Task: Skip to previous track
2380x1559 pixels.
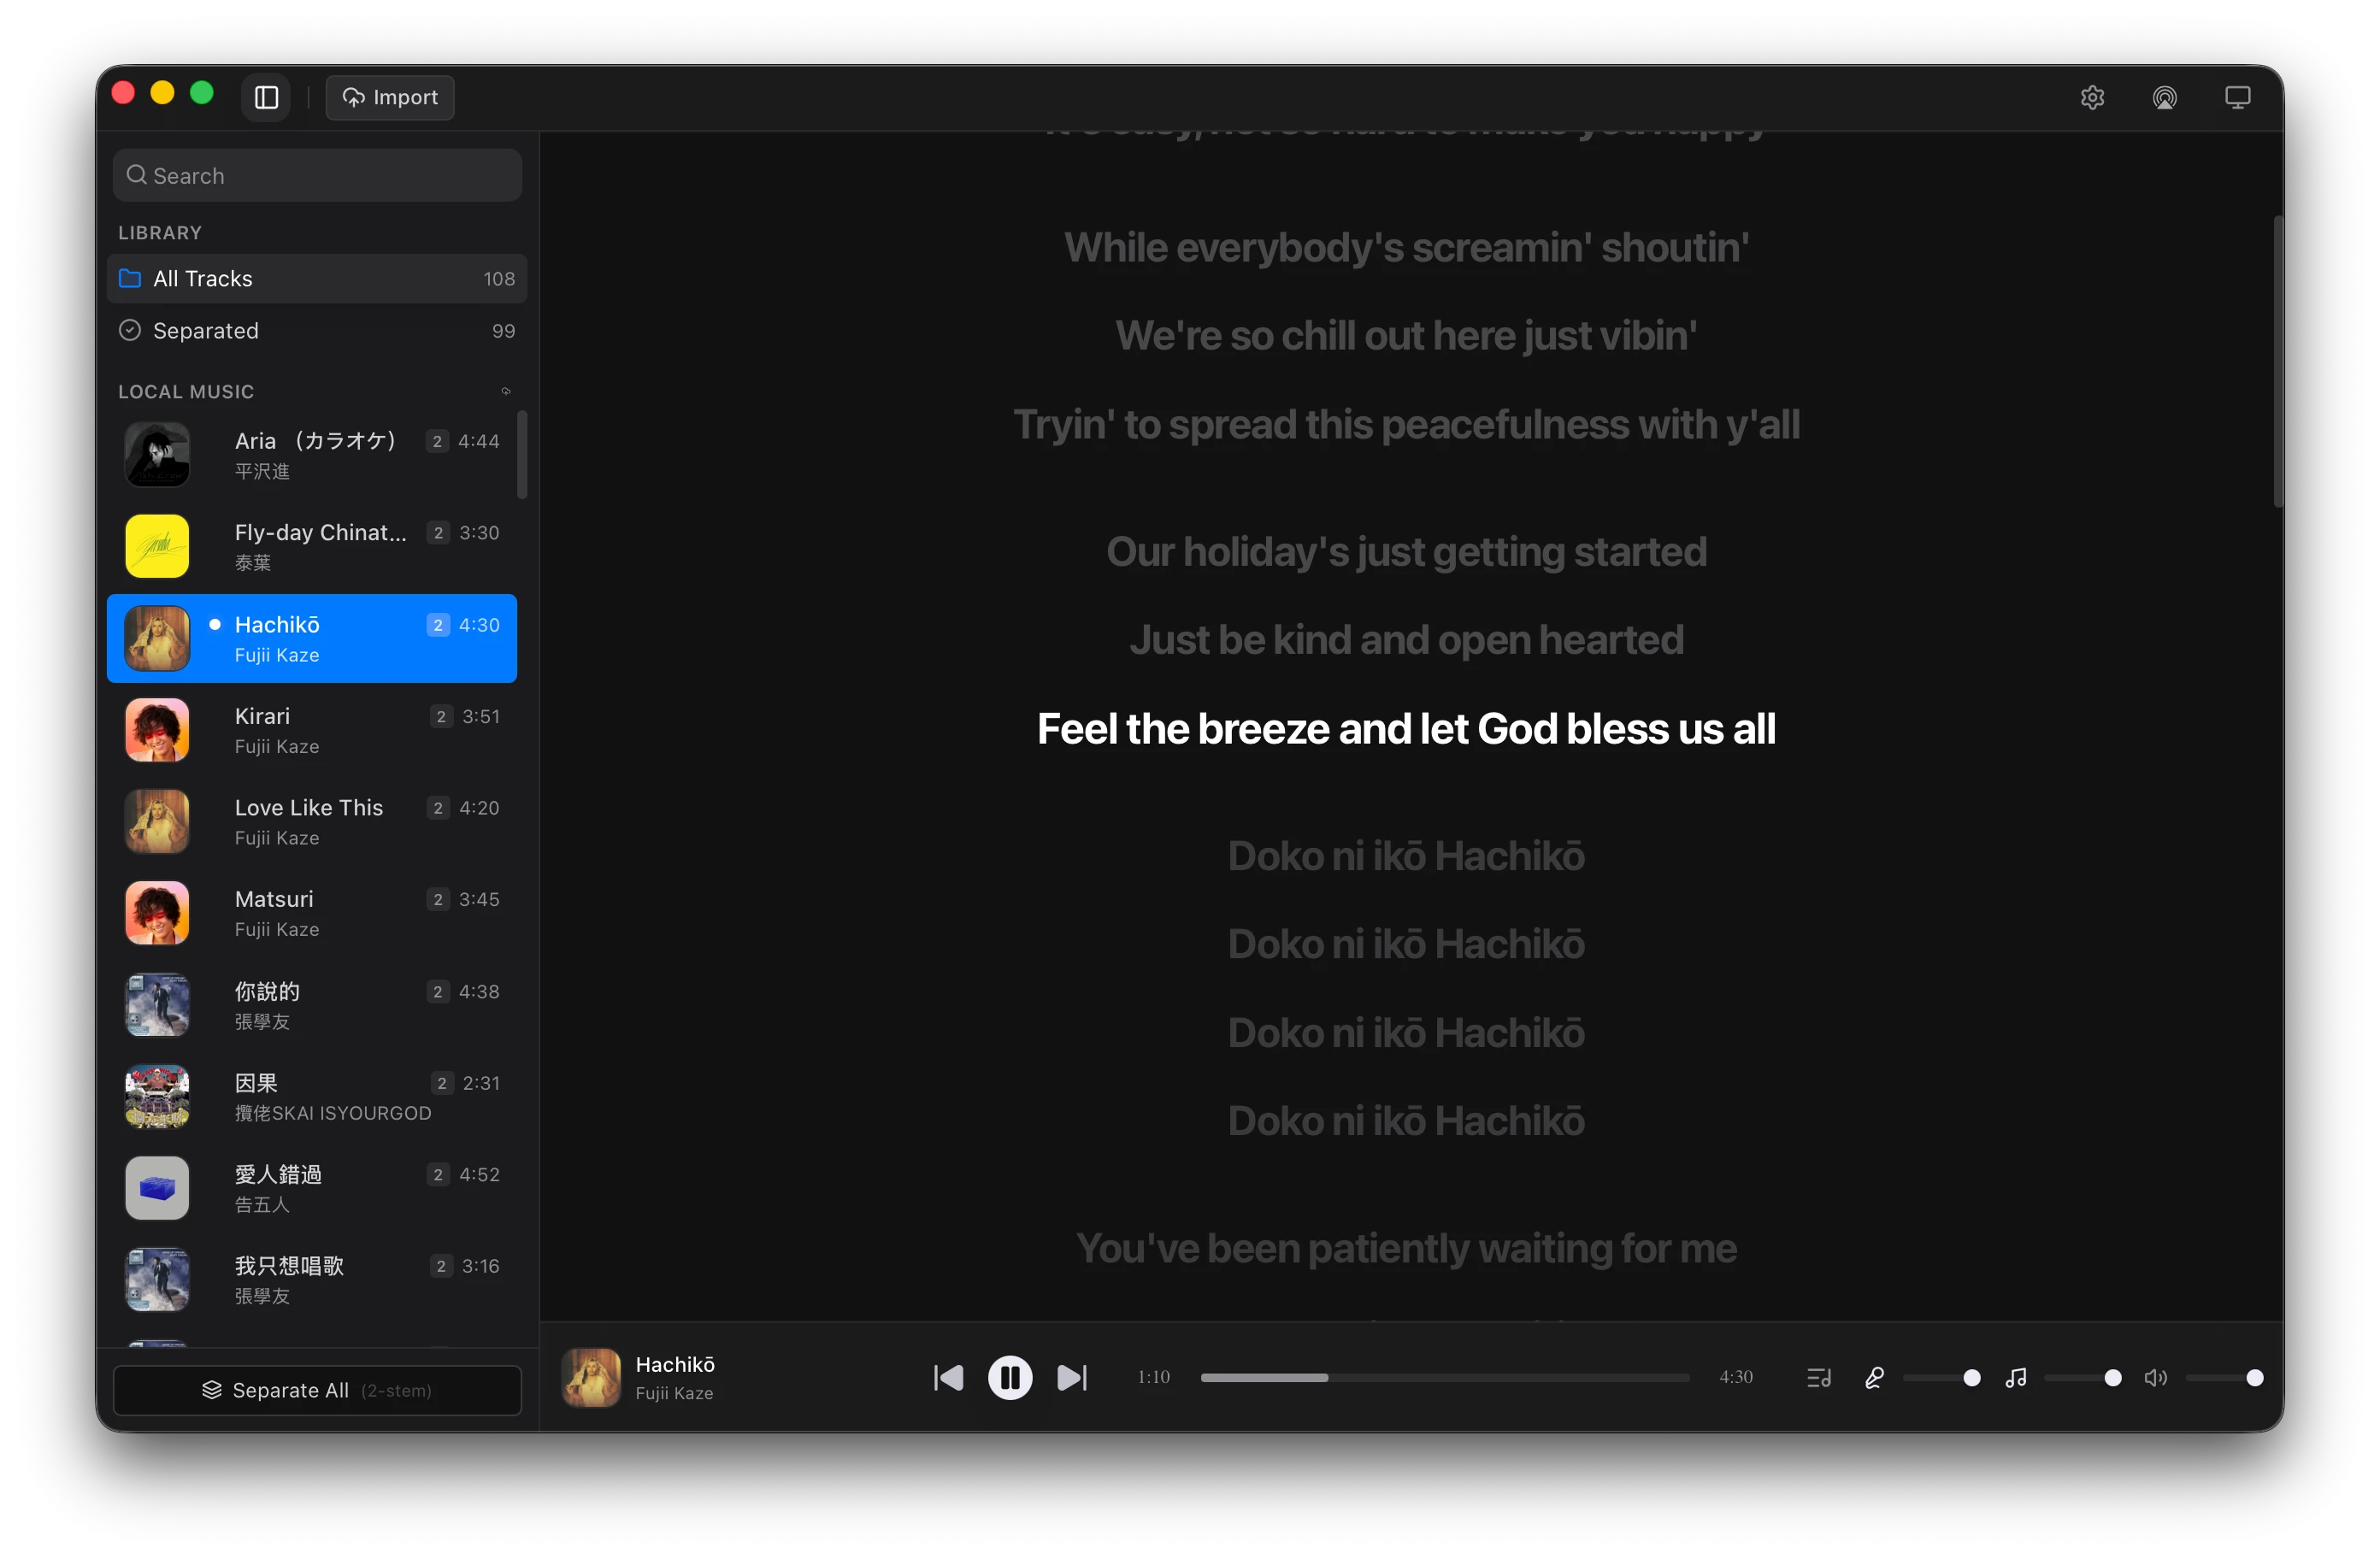Action: (x=948, y=1377)
